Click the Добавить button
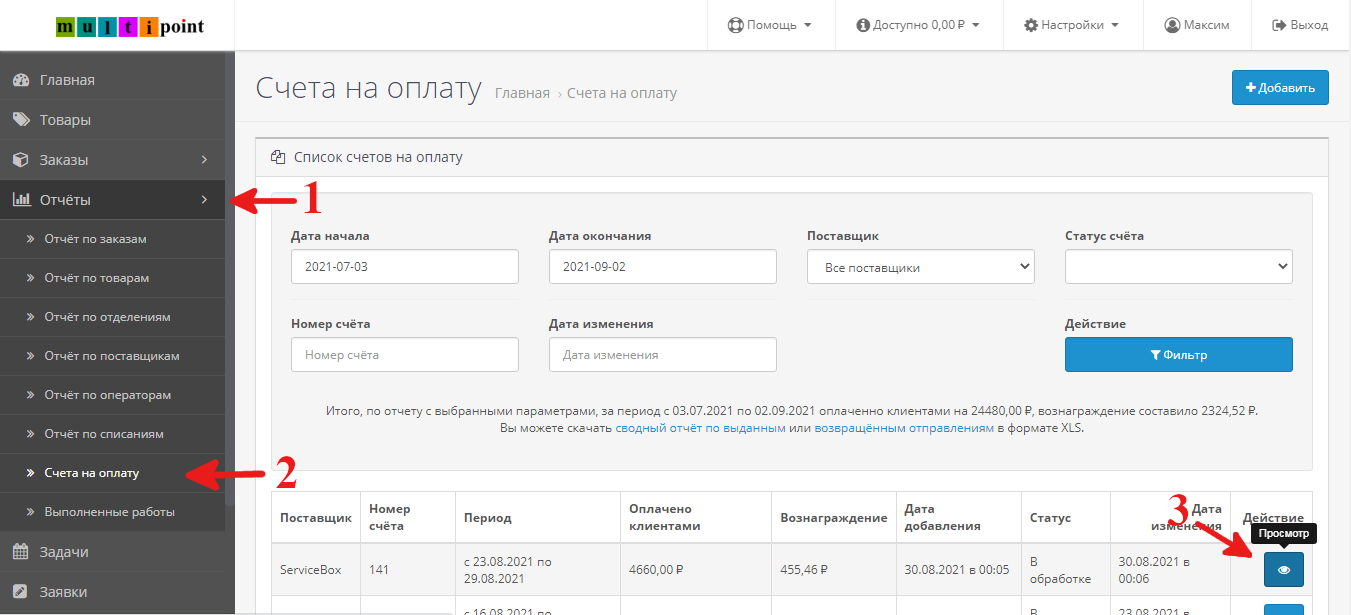The width and height of the screenshot is (1351, 615). (x=1280, y=88)
